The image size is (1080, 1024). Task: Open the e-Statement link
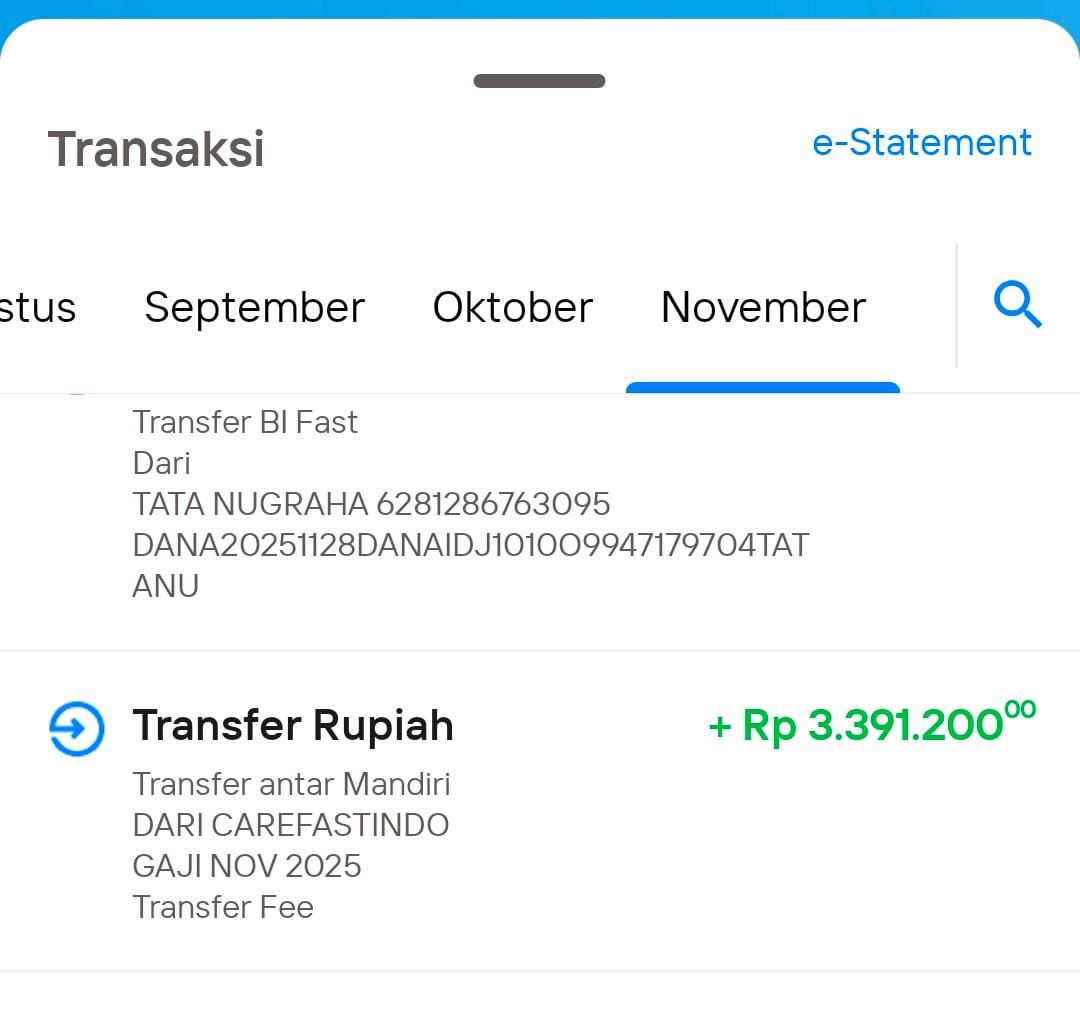click(x=921, y=143)
